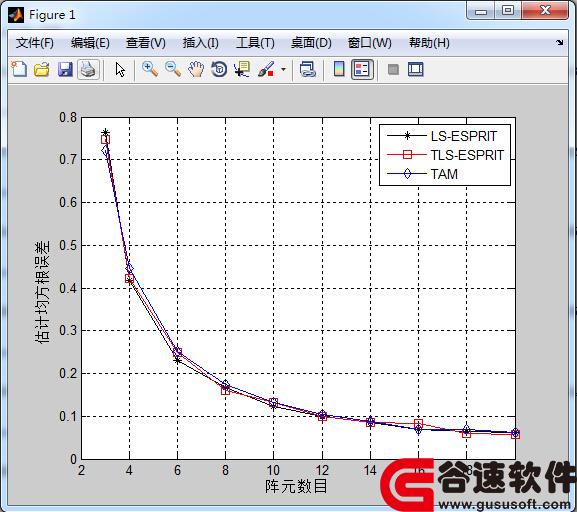
Task: Create a new figure with New icon
Action: 19,69
